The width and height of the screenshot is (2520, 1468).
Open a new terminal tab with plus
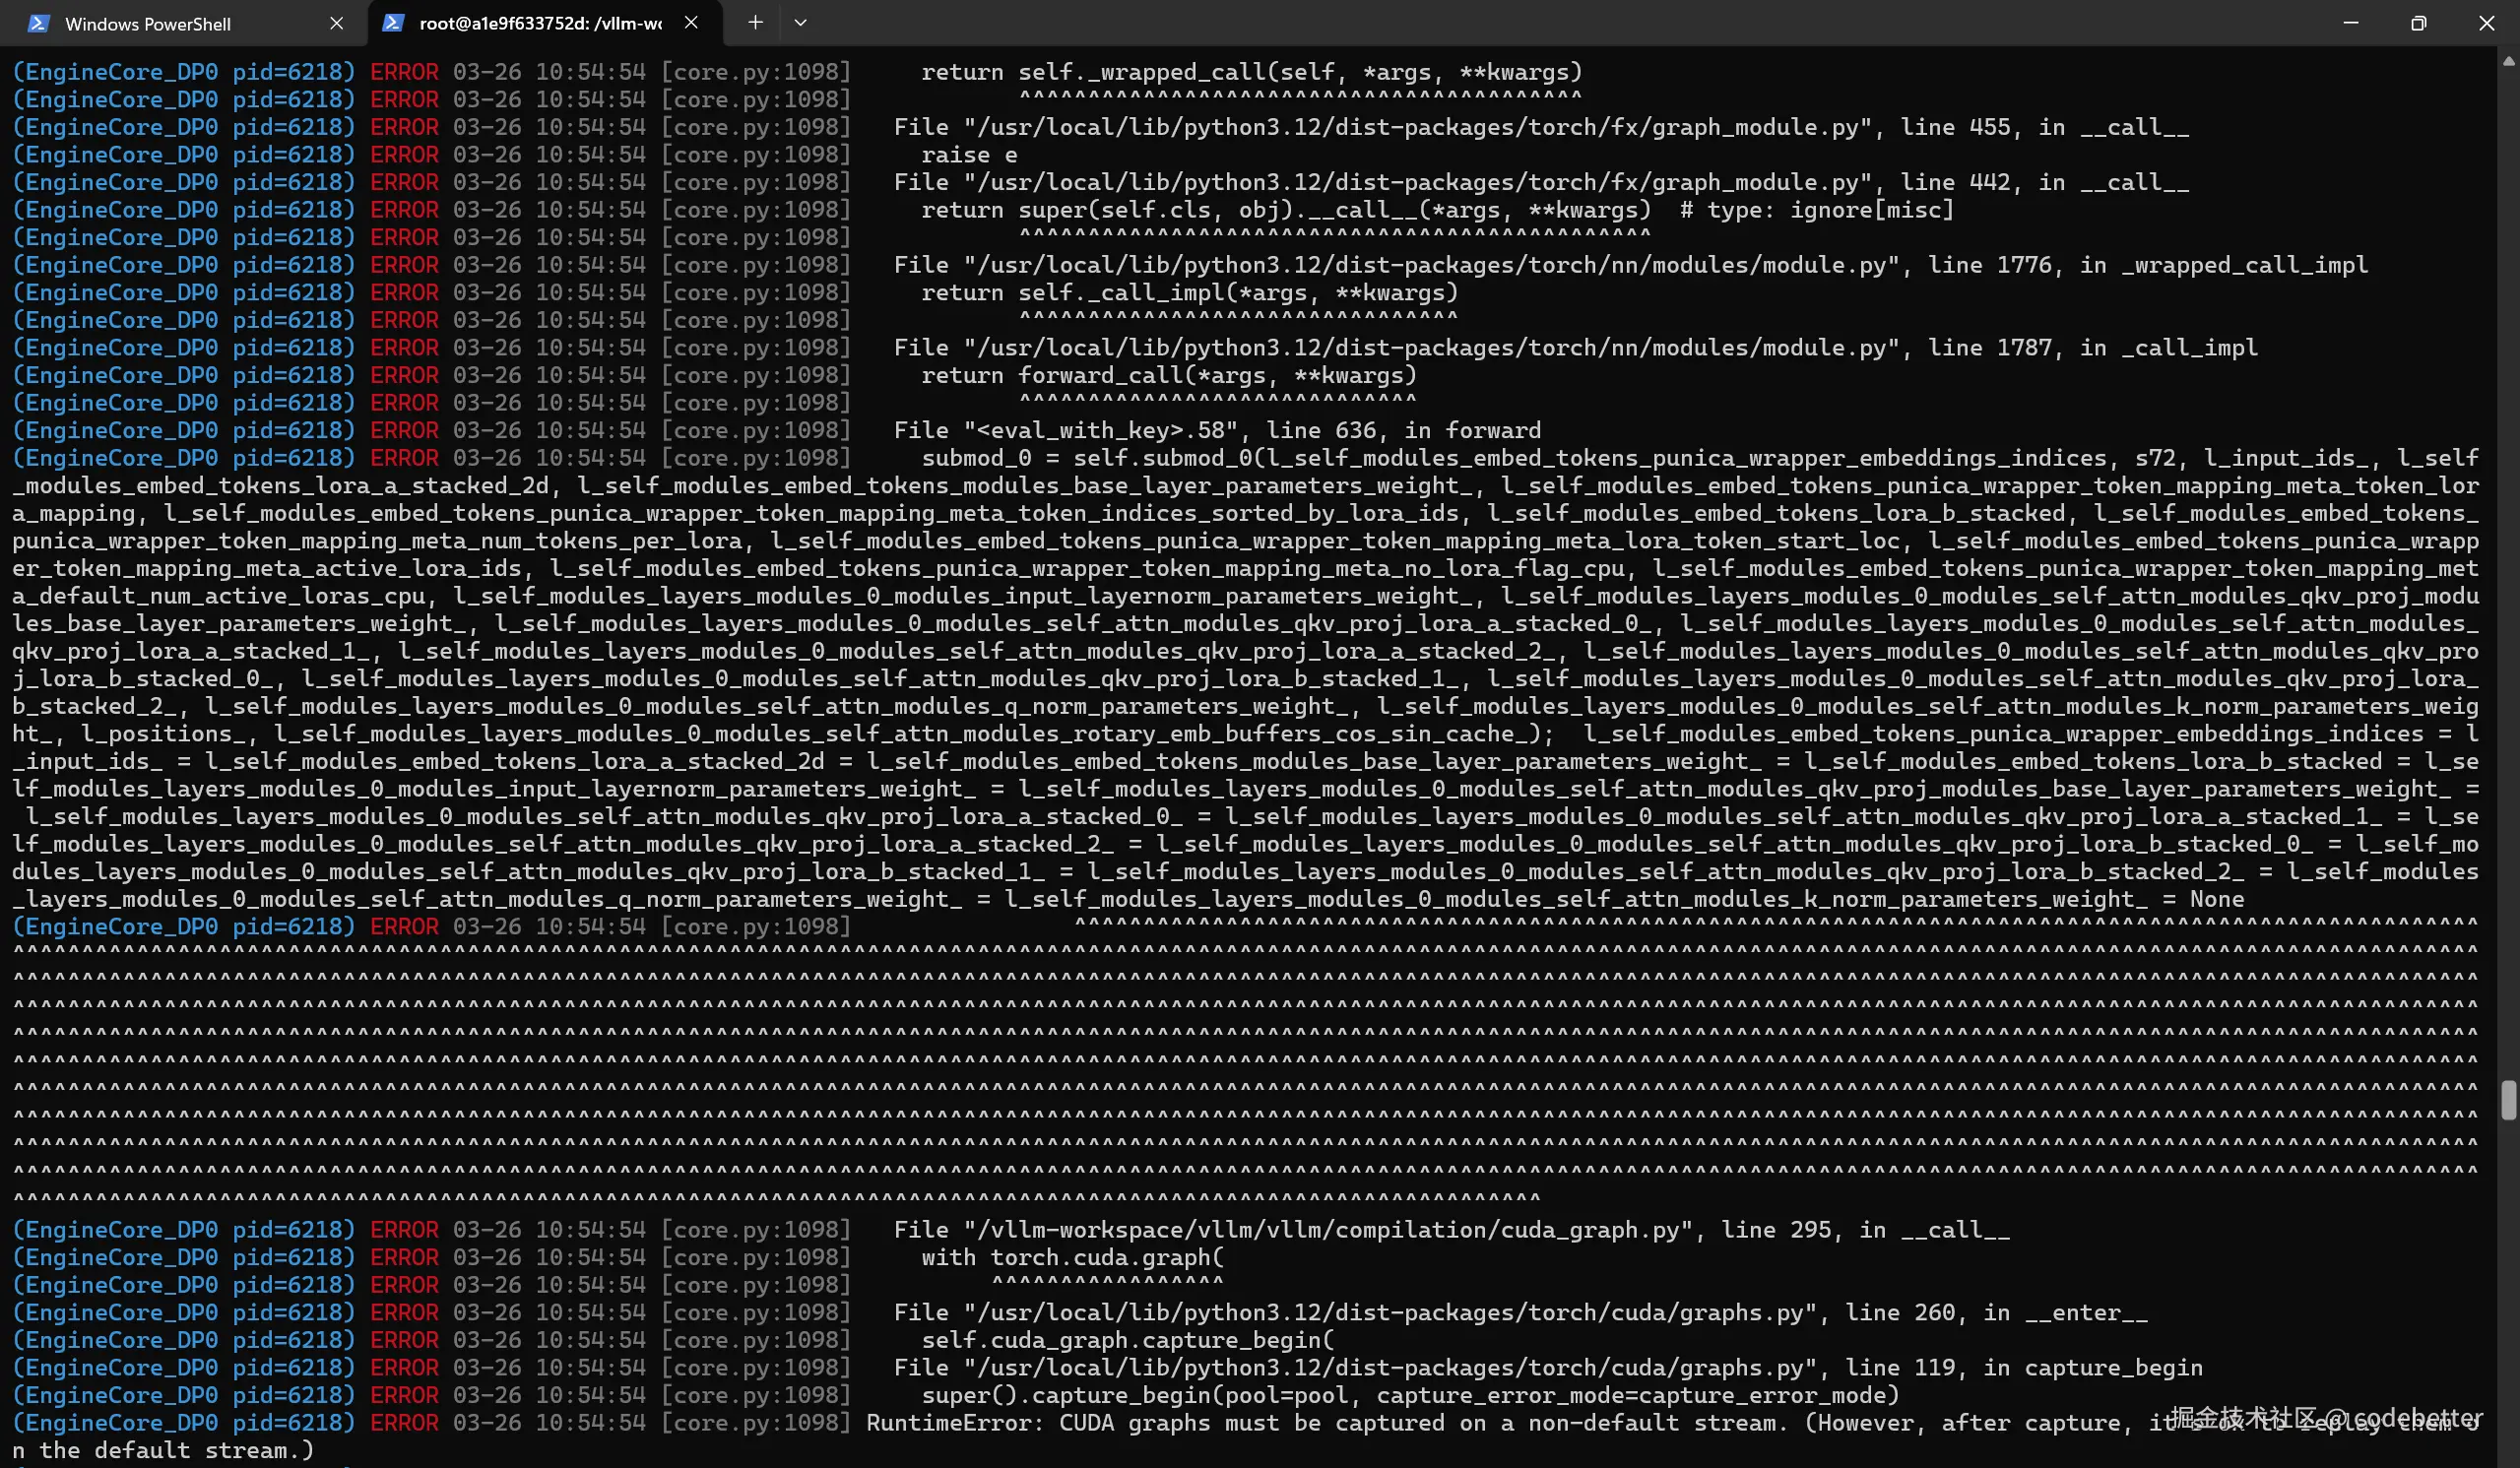(755, 22)
